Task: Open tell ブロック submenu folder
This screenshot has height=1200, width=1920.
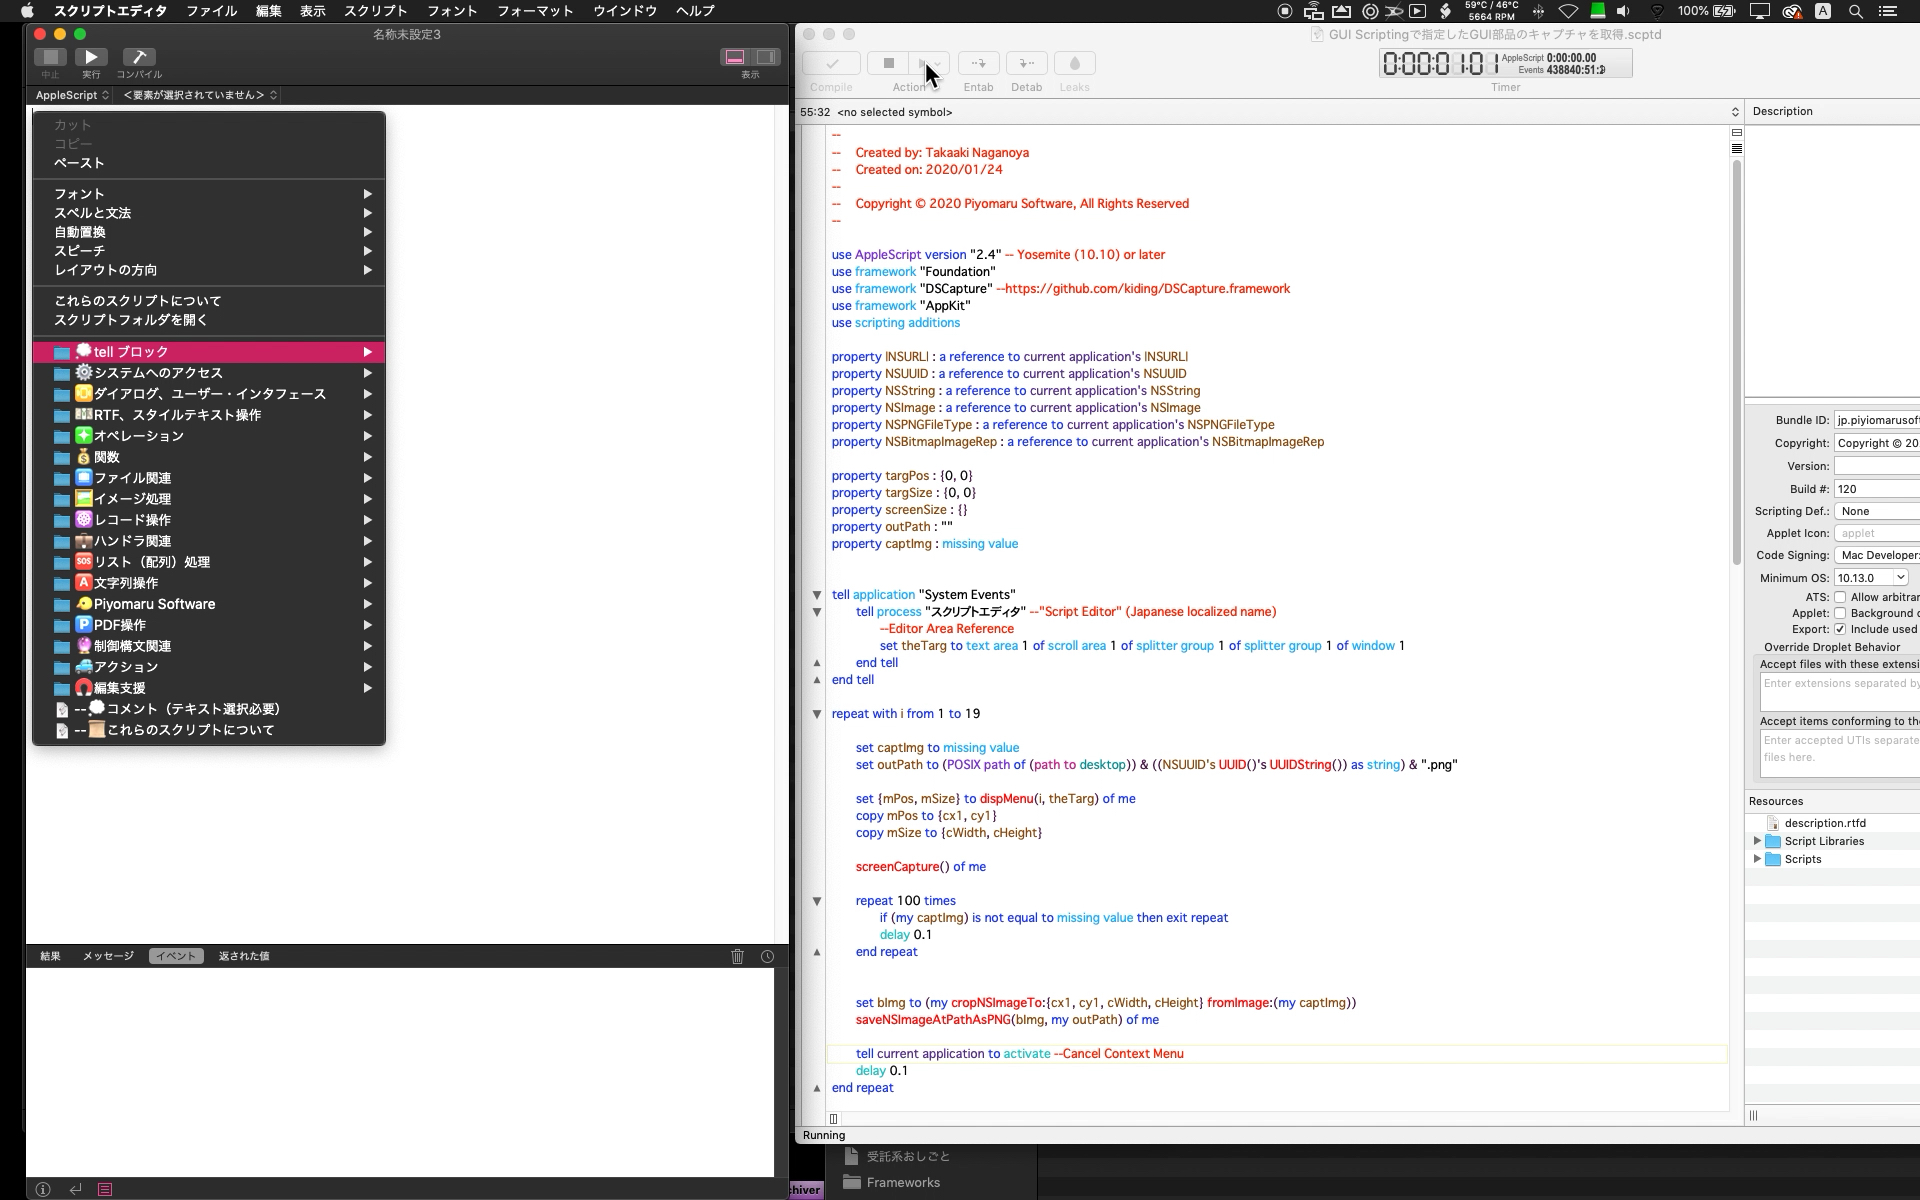Action: click(209, 352)
